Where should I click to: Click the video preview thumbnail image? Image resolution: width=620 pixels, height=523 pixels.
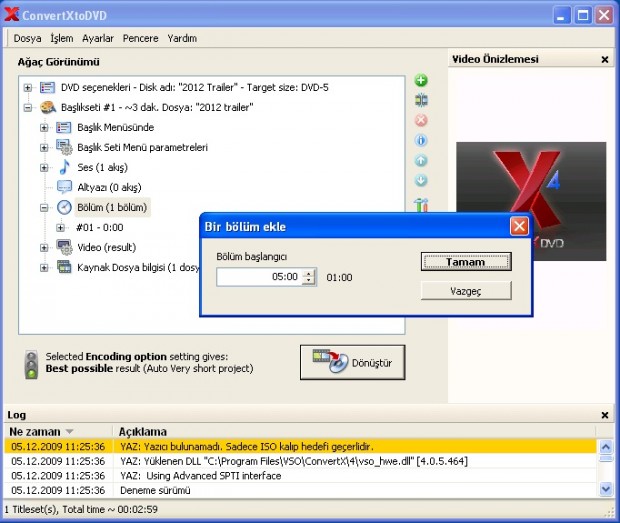coord(531,201)
